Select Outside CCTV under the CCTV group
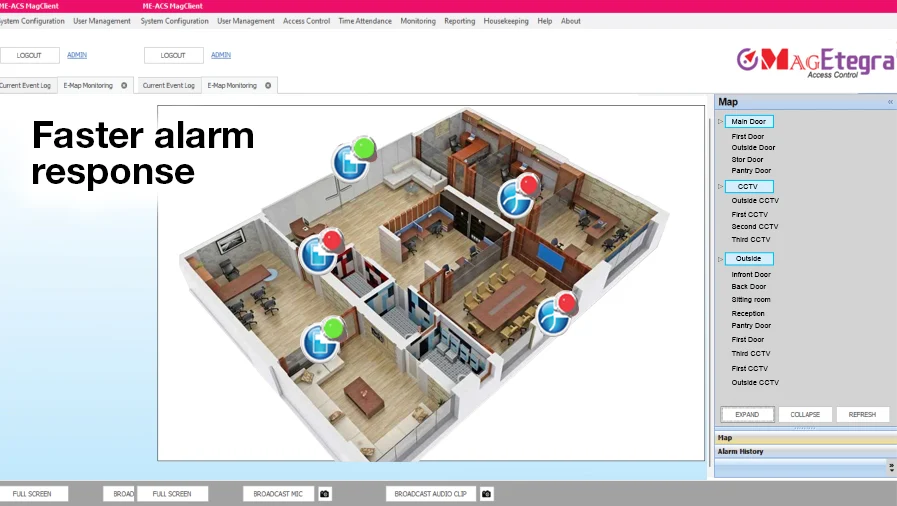Image resolution: width=897 pixels, height=506 pixels. coord(755,201)
